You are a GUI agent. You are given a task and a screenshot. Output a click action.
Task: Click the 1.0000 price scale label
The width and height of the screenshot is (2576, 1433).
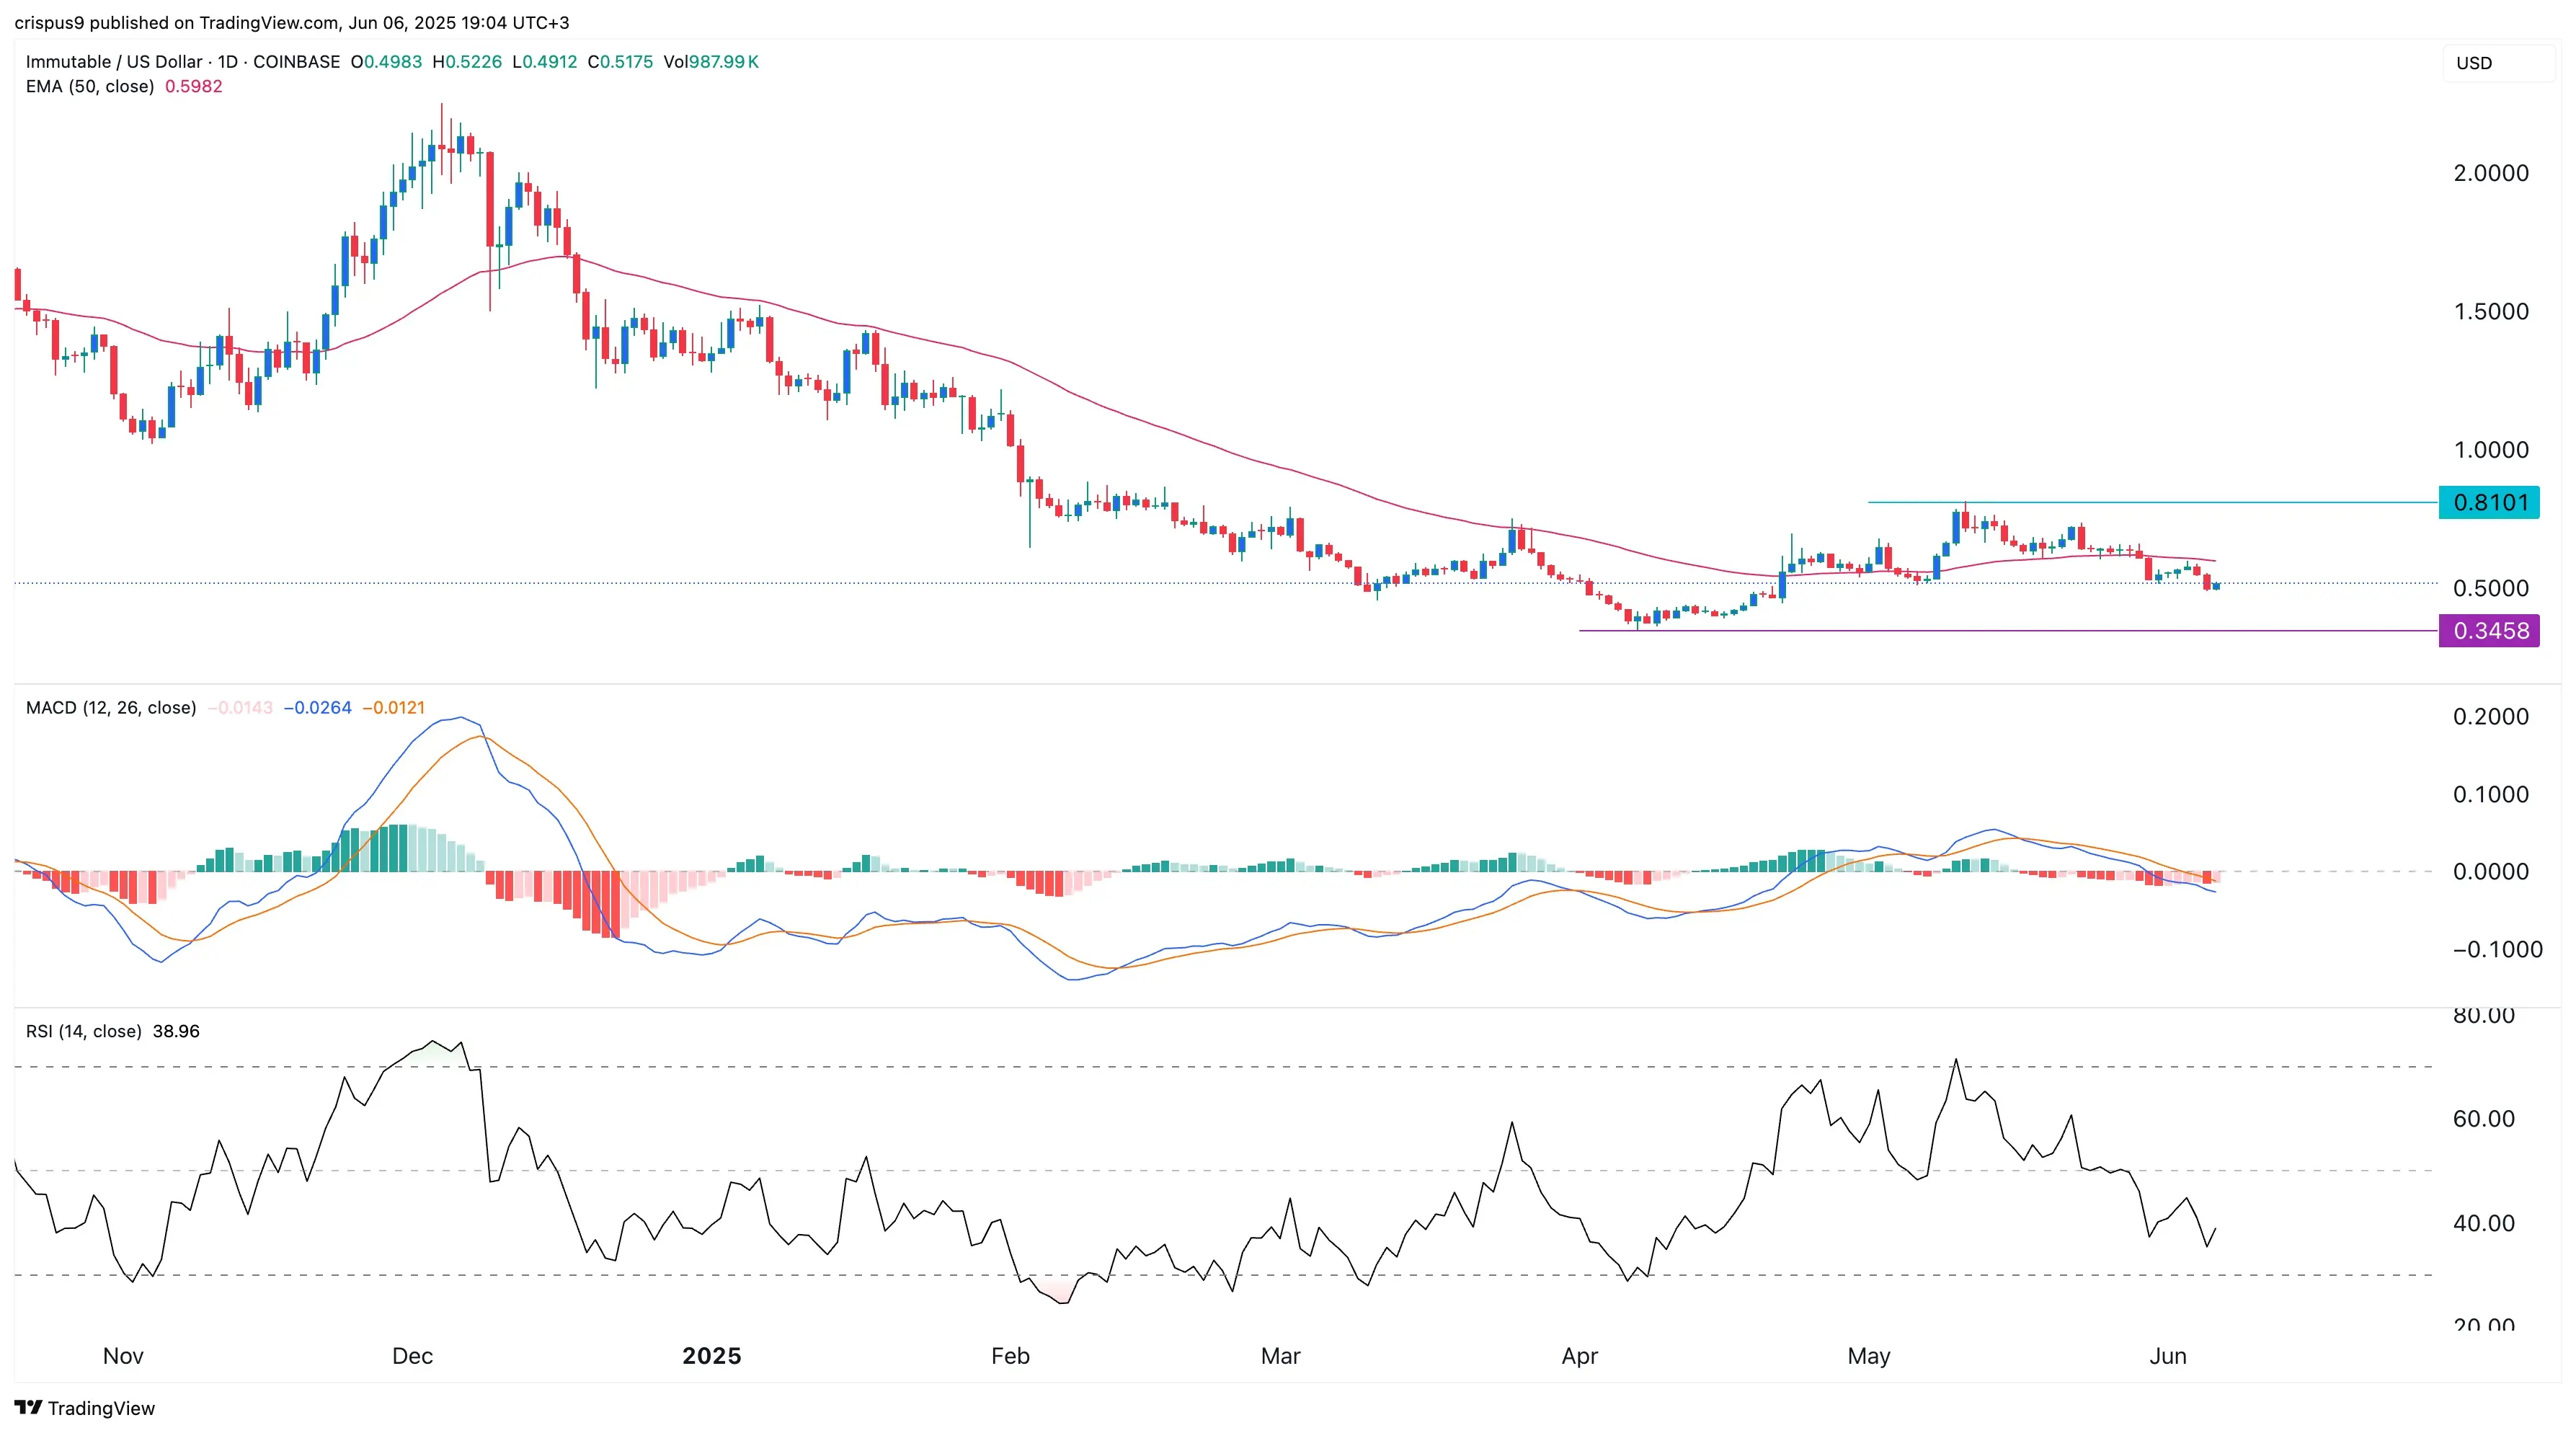2491,450
